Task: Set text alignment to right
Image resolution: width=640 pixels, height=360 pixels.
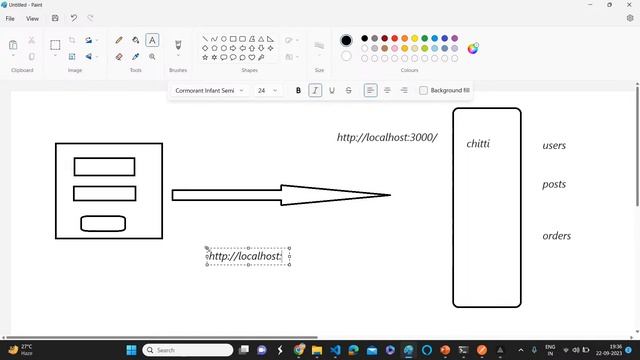Action: pos(404,90)
